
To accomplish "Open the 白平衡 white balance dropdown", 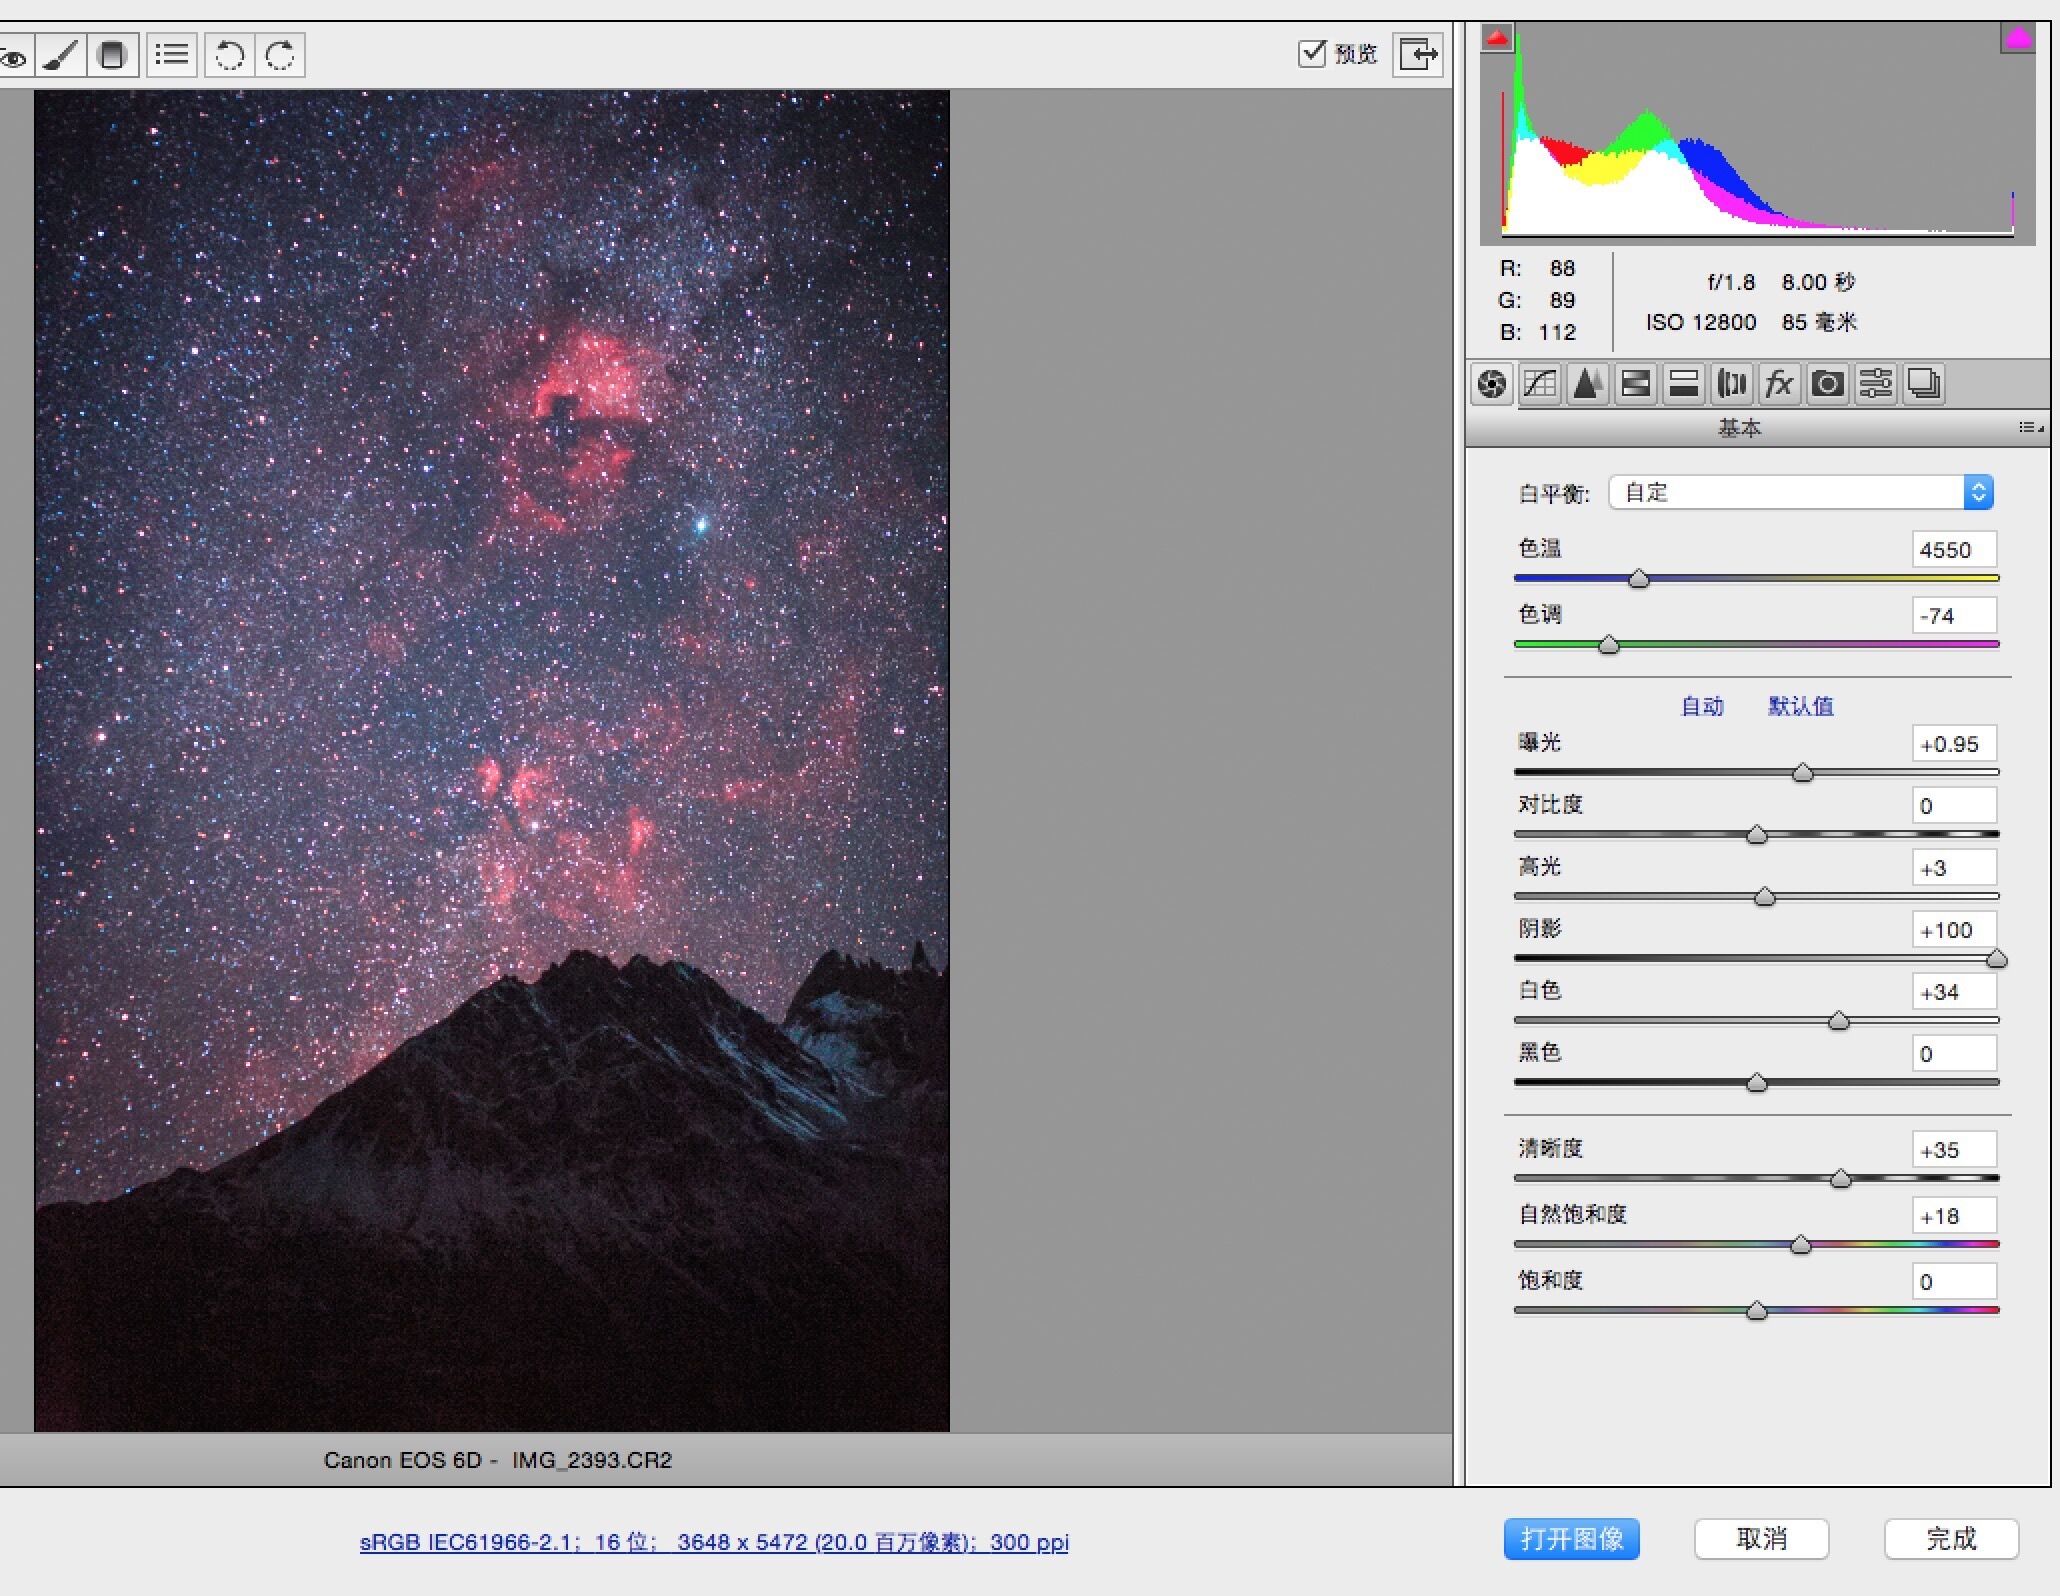I will (x=1800, y=492).
